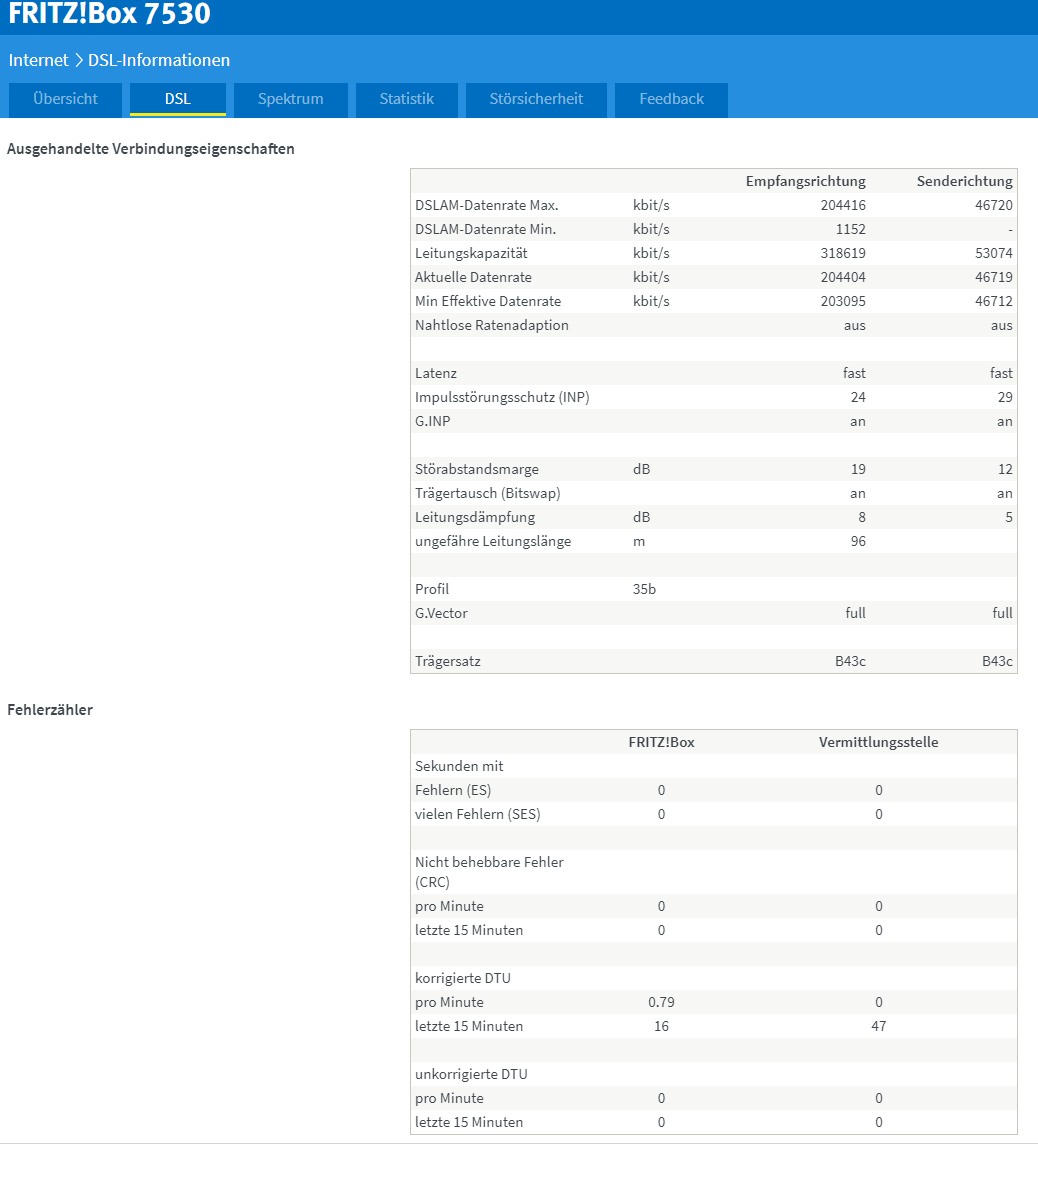Select the korrigierte DTU value 47
Image resolution: width=1038 pixels, height=1186 pixels.
pyautogui.click(x=878, y=1027)
